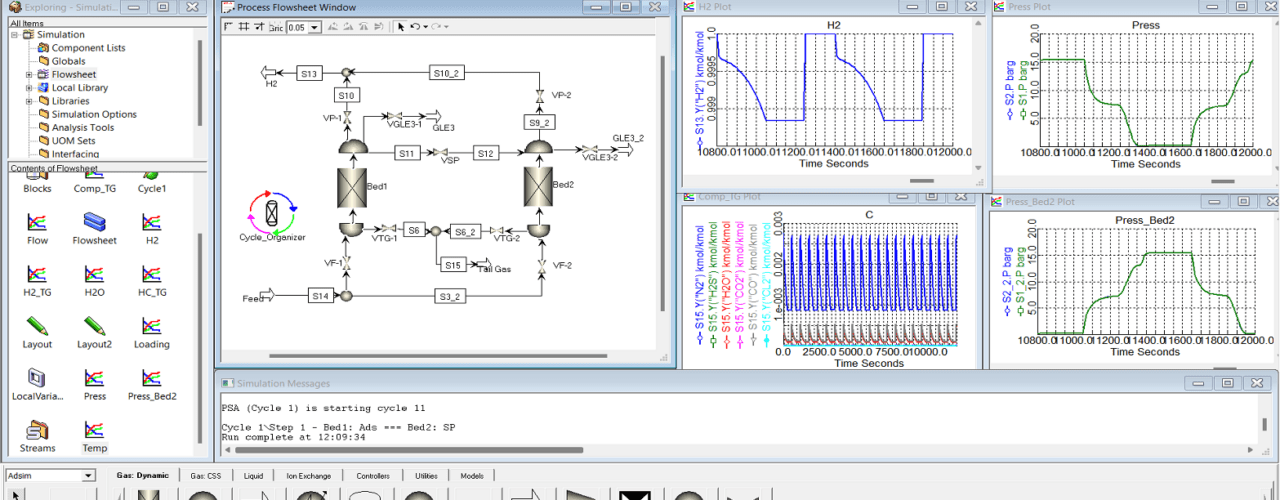
Task: Click the pointer select tool in flowsheet toolbar
Action: click(x=401, y=27)
